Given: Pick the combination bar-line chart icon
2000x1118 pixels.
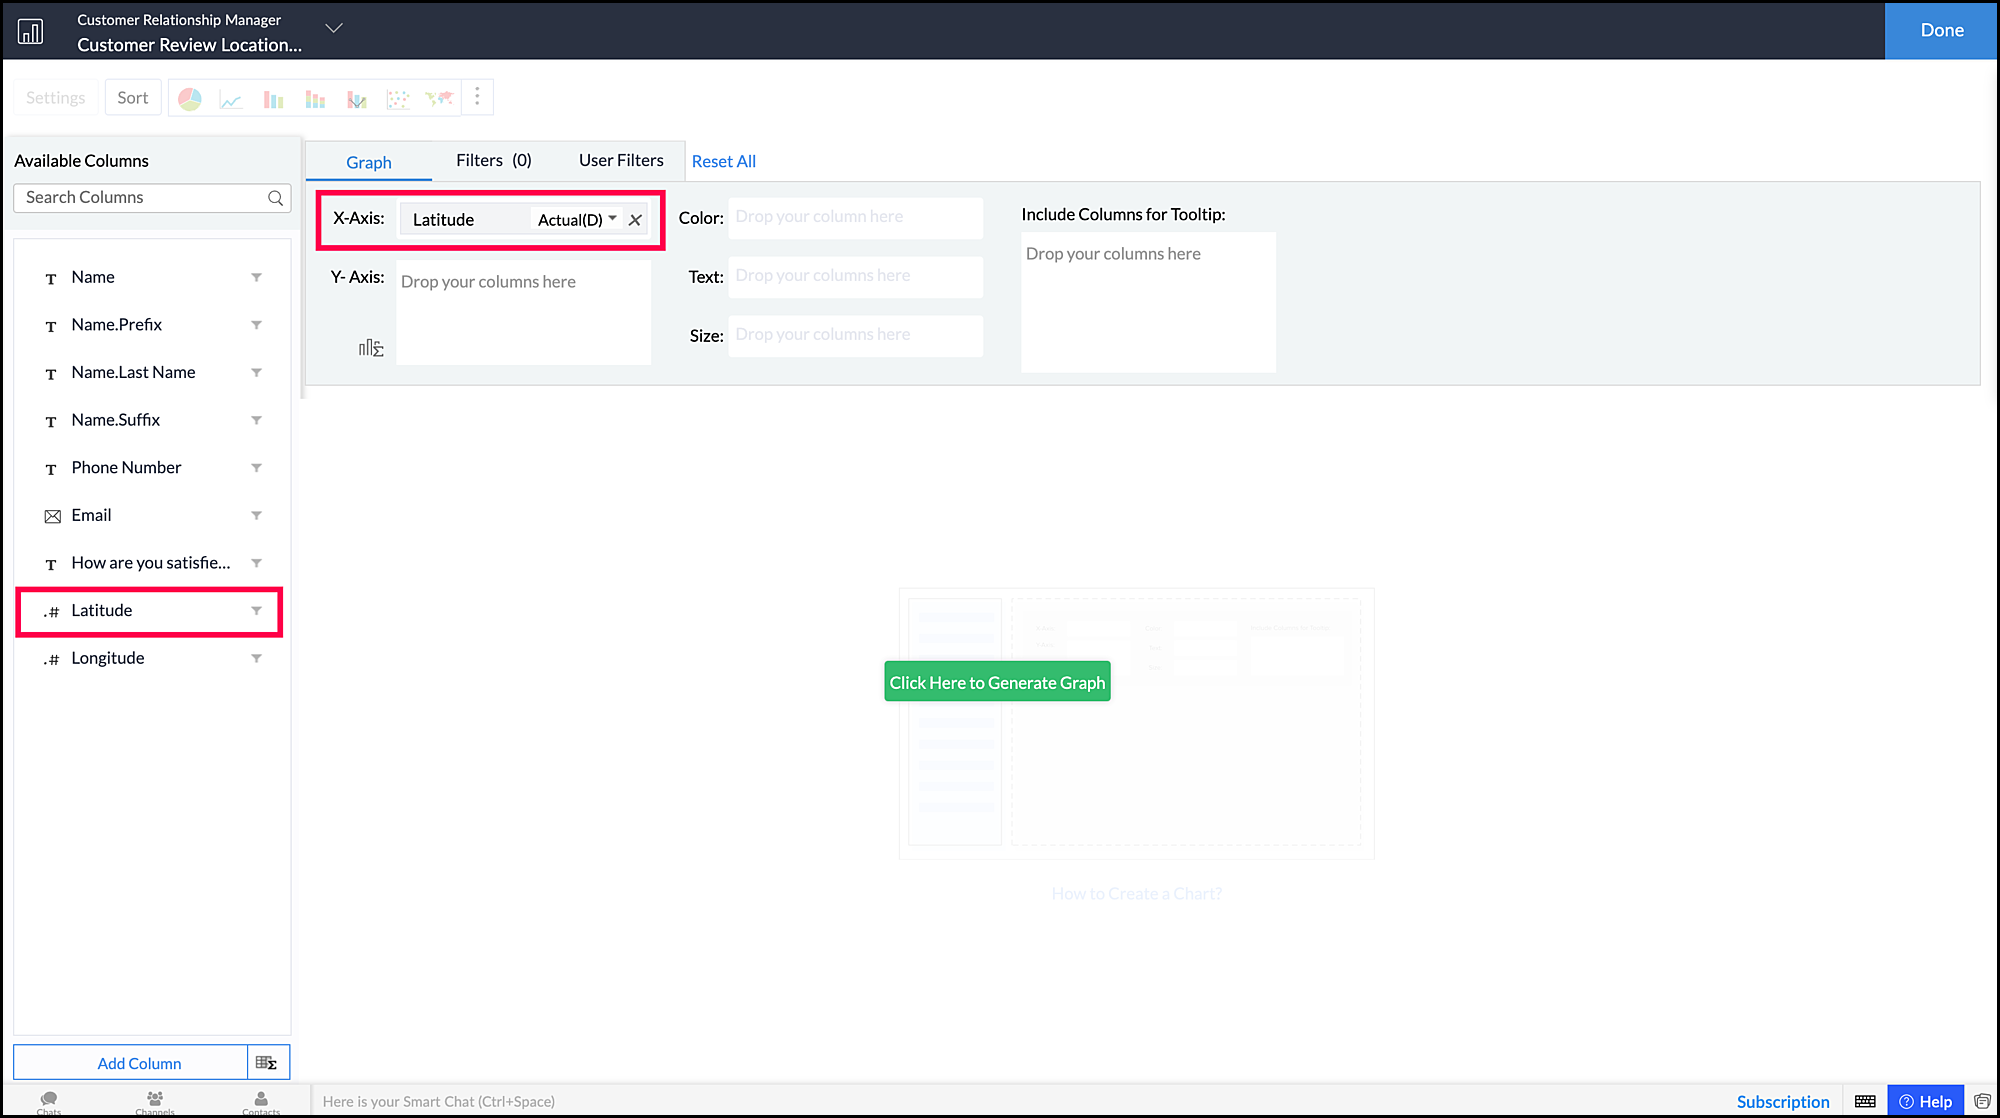Looking at the screenshot, I should [357, 98].
